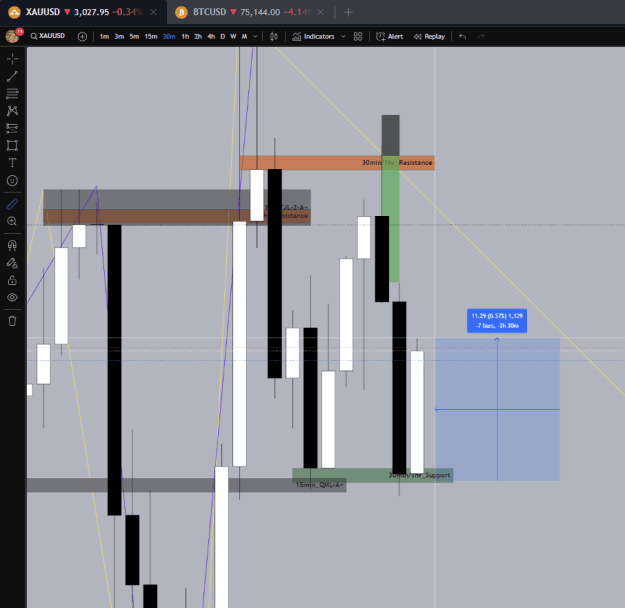The width and height of the screenshot is (625, 608).
Task: Open the indicator templates grid
Action: coord(358,37)
